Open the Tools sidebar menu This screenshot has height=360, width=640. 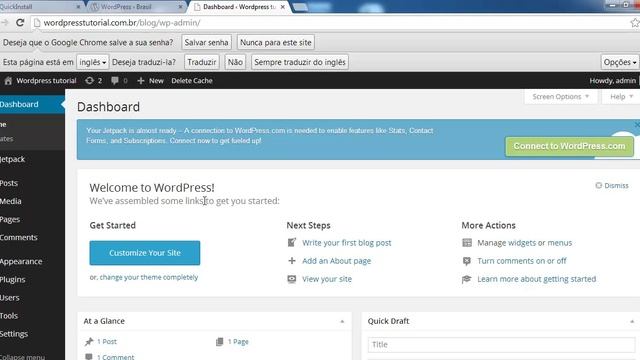coord(32,316)
